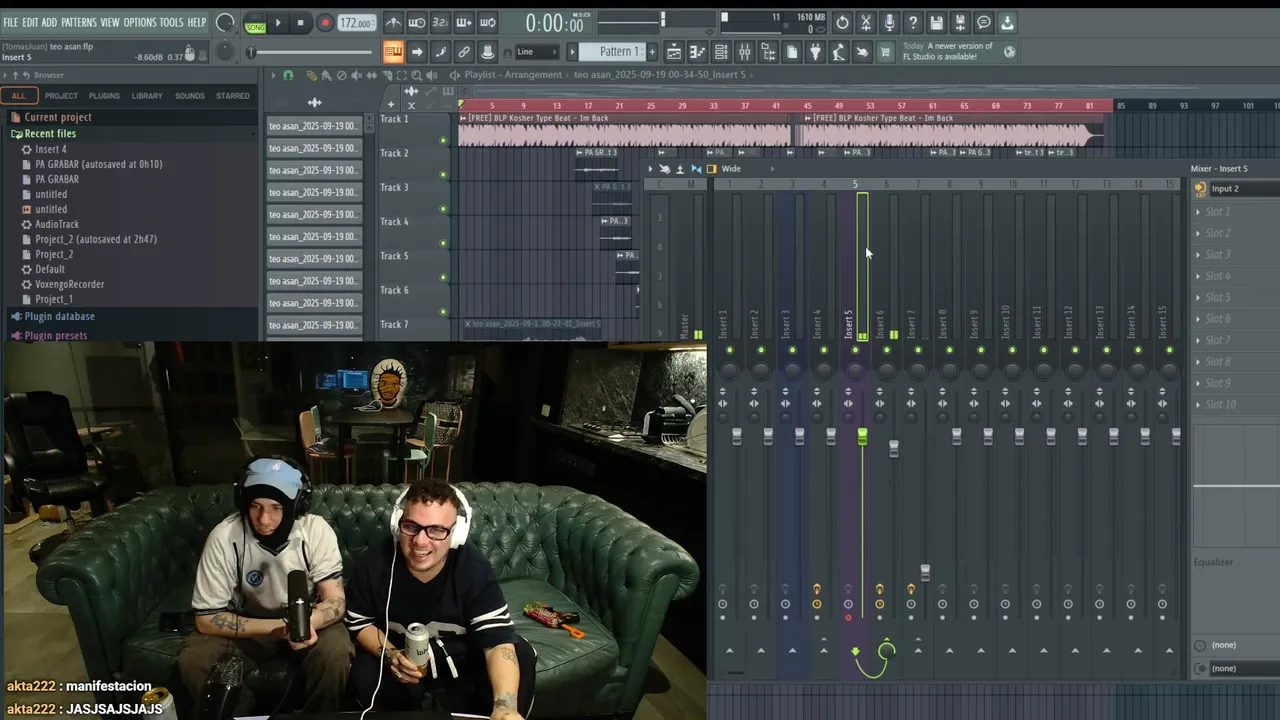Click the link chain icon in toolbar
Image resolution: width=1280 pixels, height=720 pixels.
pyautogui.click(x=464, y=52)
